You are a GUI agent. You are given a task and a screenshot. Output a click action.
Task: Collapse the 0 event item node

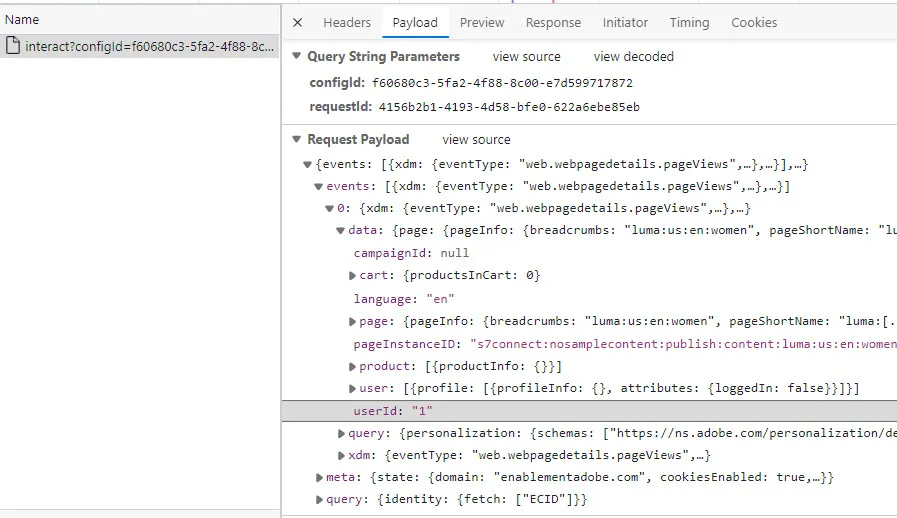point(329,208)
